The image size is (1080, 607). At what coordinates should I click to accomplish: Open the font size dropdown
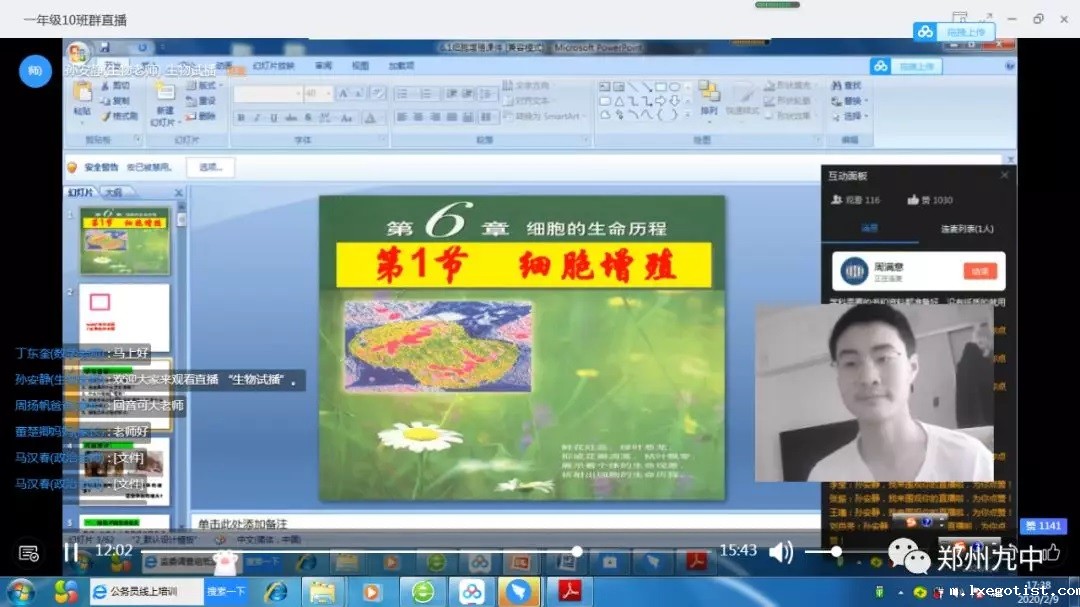coord(327,93)
